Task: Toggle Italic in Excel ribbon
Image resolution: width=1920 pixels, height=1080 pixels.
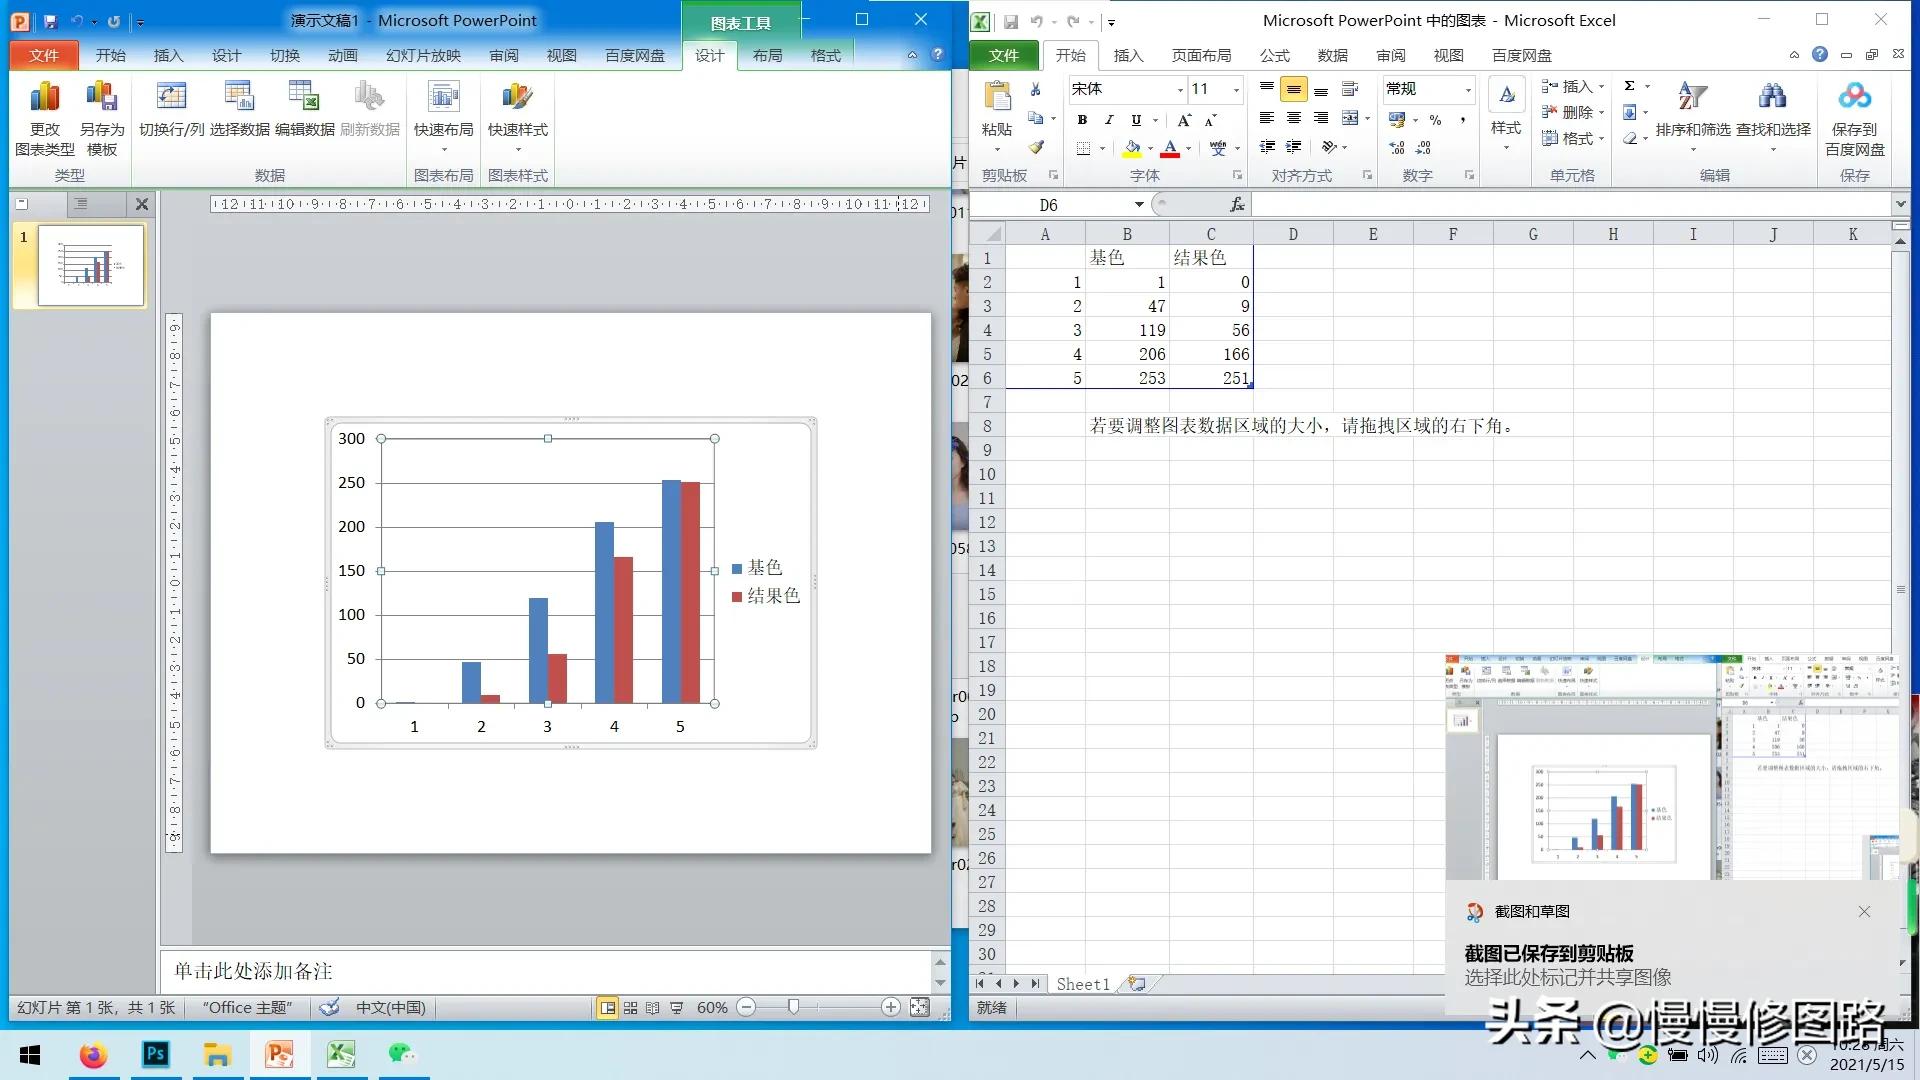Action: point(1109,120)
